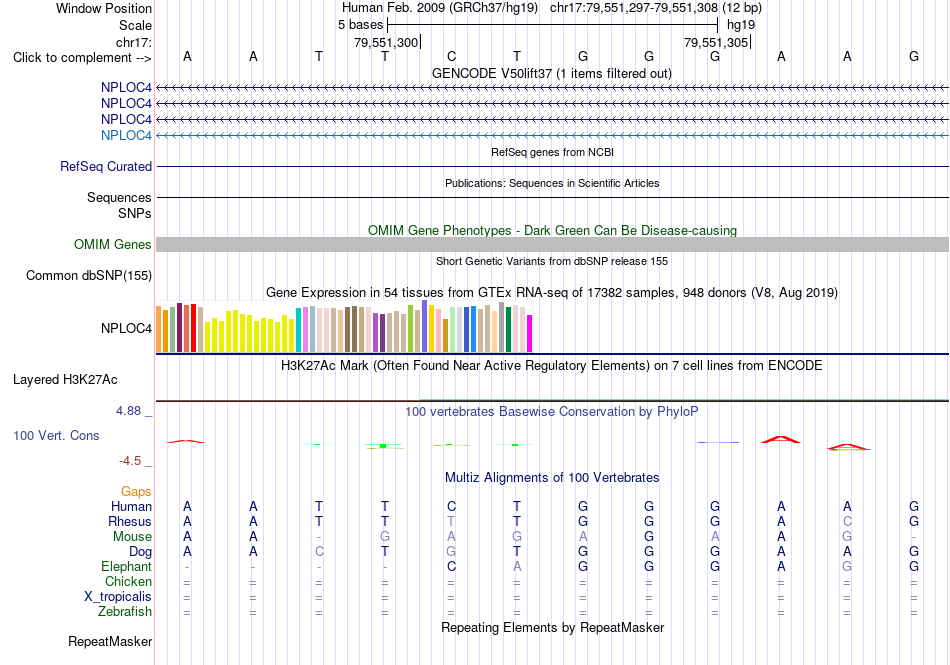The height and width of the screenshot is (665, 950).
Task: Select the 'Chicken' alignment row label
Action: (x=128, y=581)
